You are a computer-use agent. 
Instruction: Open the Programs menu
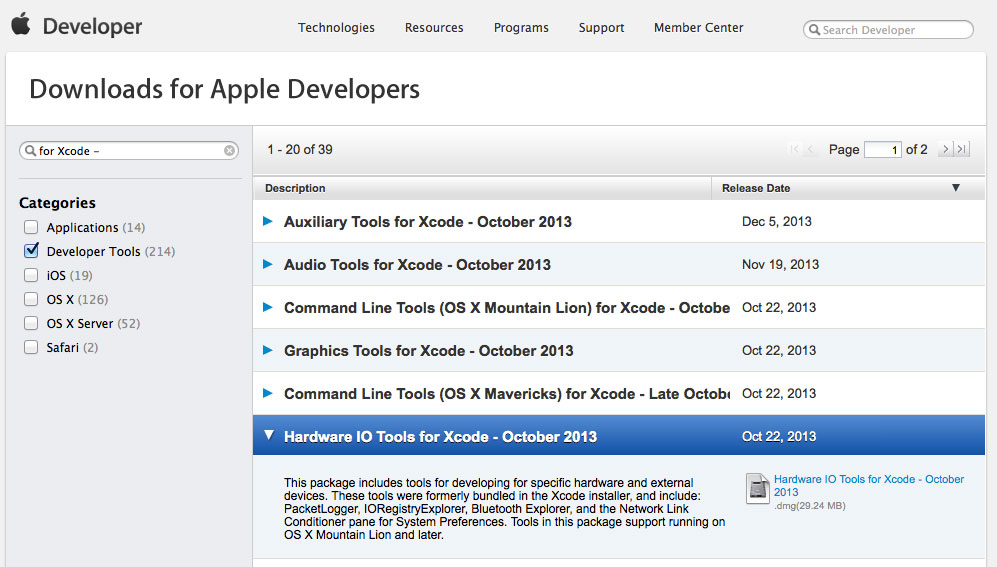point(521,28)
